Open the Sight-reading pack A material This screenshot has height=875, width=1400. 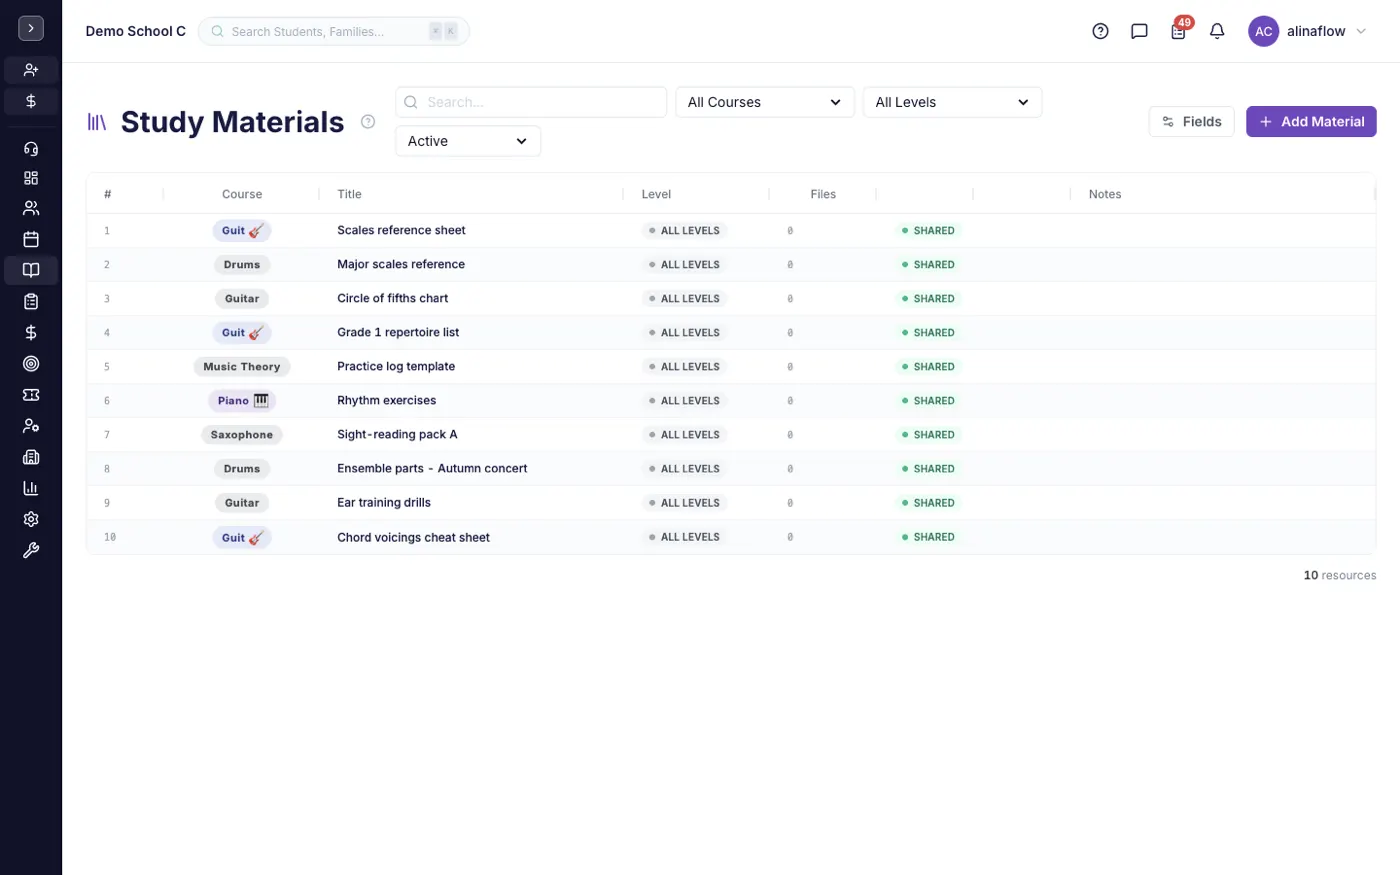pyautogui.click(x=397, y=434)
